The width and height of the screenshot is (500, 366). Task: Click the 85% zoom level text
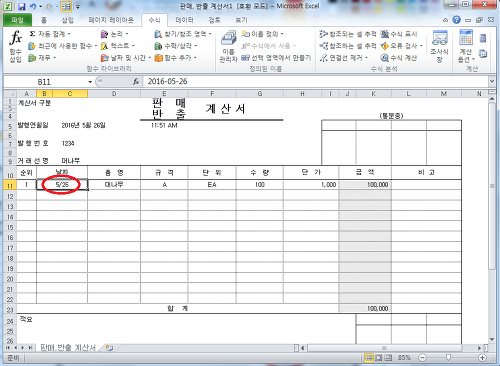(x=404, y=358)
